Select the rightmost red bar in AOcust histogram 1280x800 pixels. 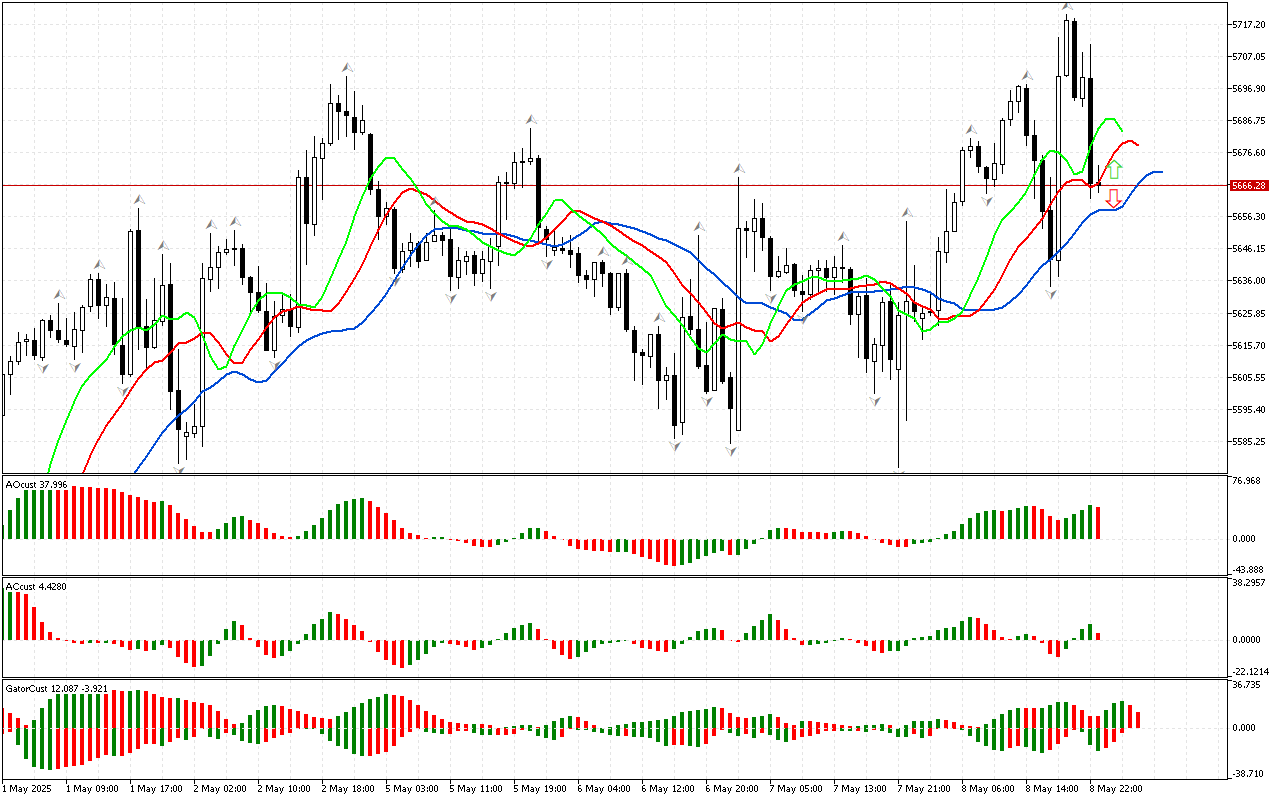(x=1097, y=523)
